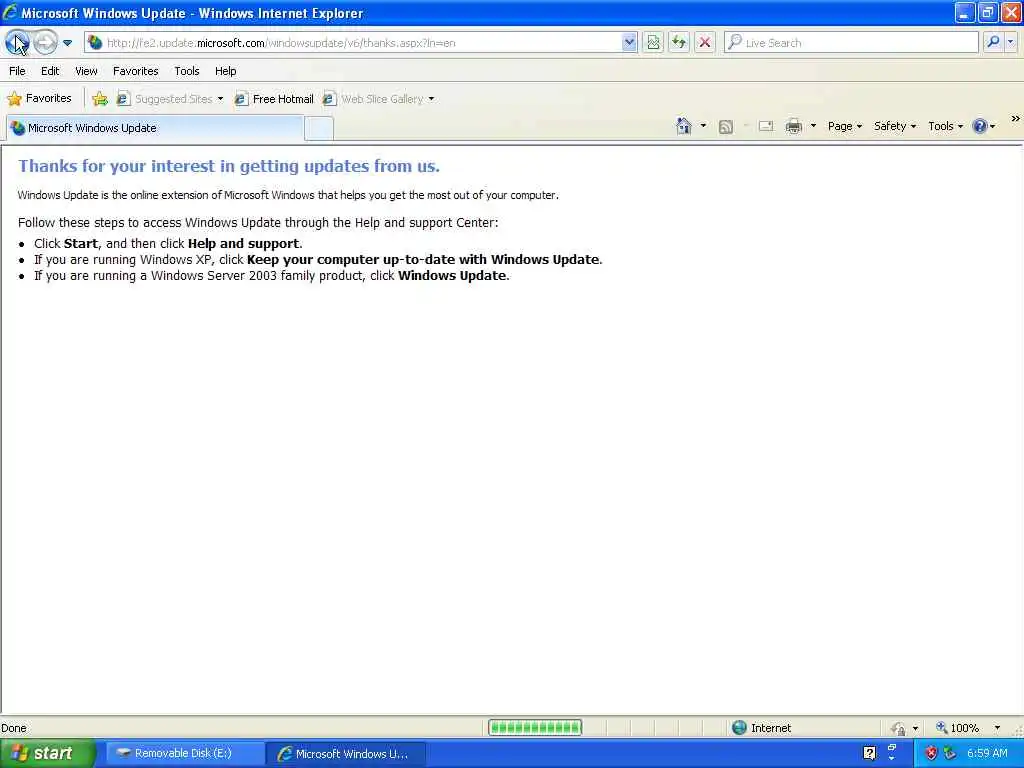Click the 6:59 AM system clock
Viewport: 1024px width, 768px height.
[987, 754]
